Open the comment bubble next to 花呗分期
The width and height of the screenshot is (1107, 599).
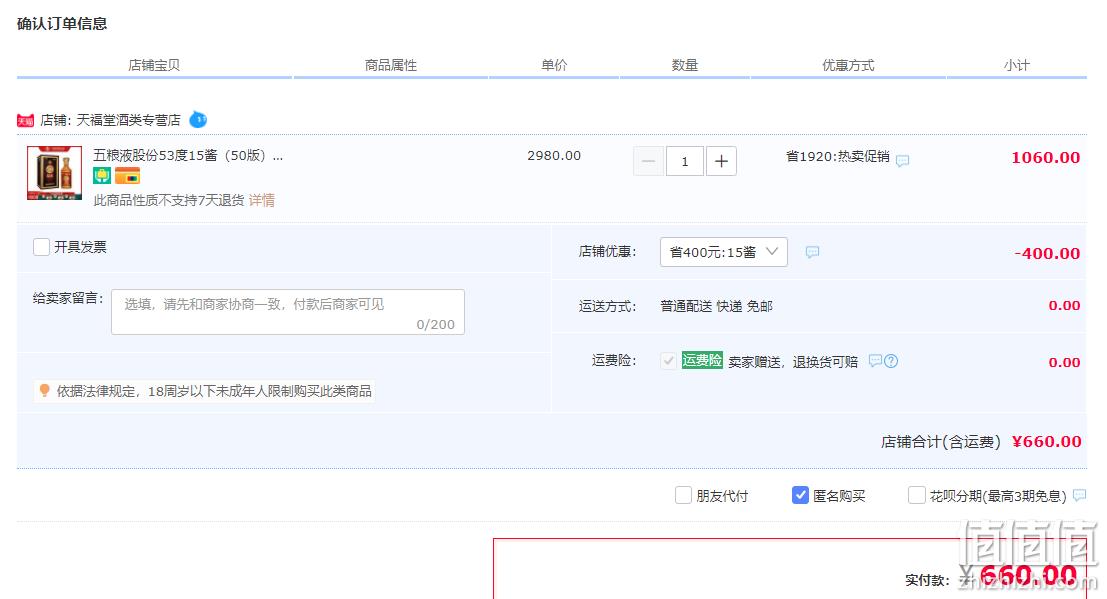tap(1079, 495)
